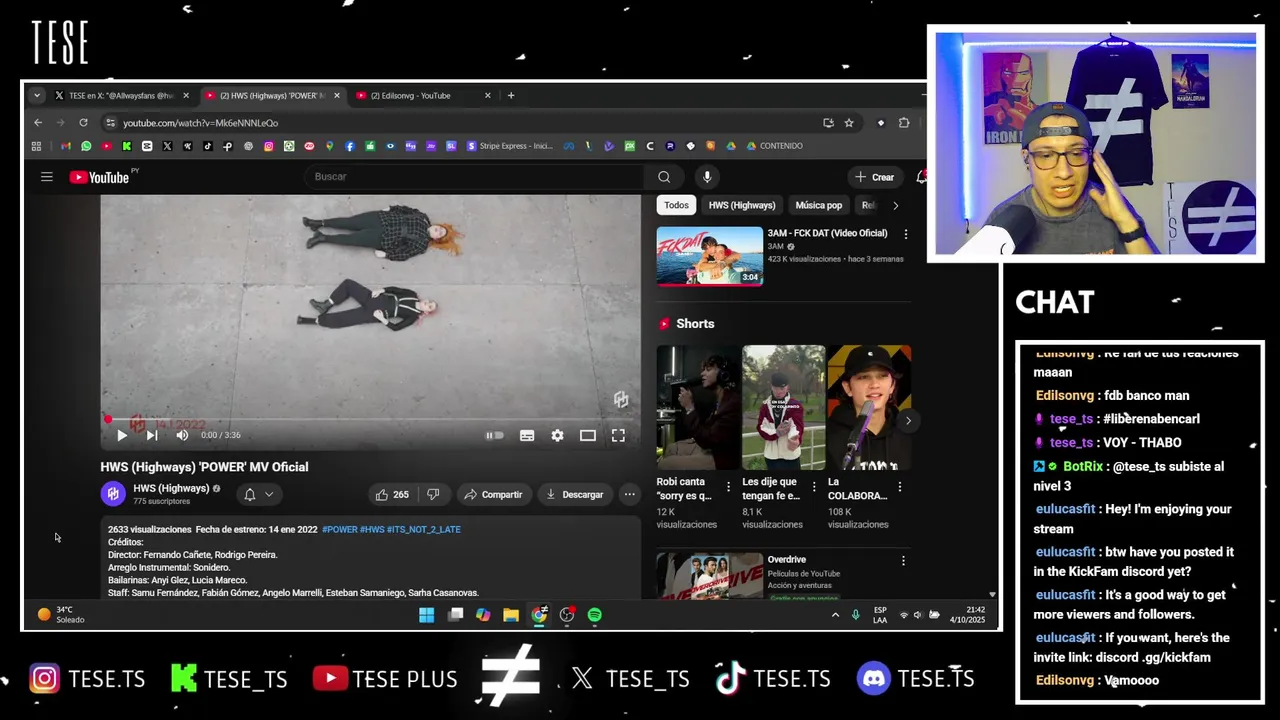Click the Compartir button
The image size is (1280, 720).
point(493,494)
